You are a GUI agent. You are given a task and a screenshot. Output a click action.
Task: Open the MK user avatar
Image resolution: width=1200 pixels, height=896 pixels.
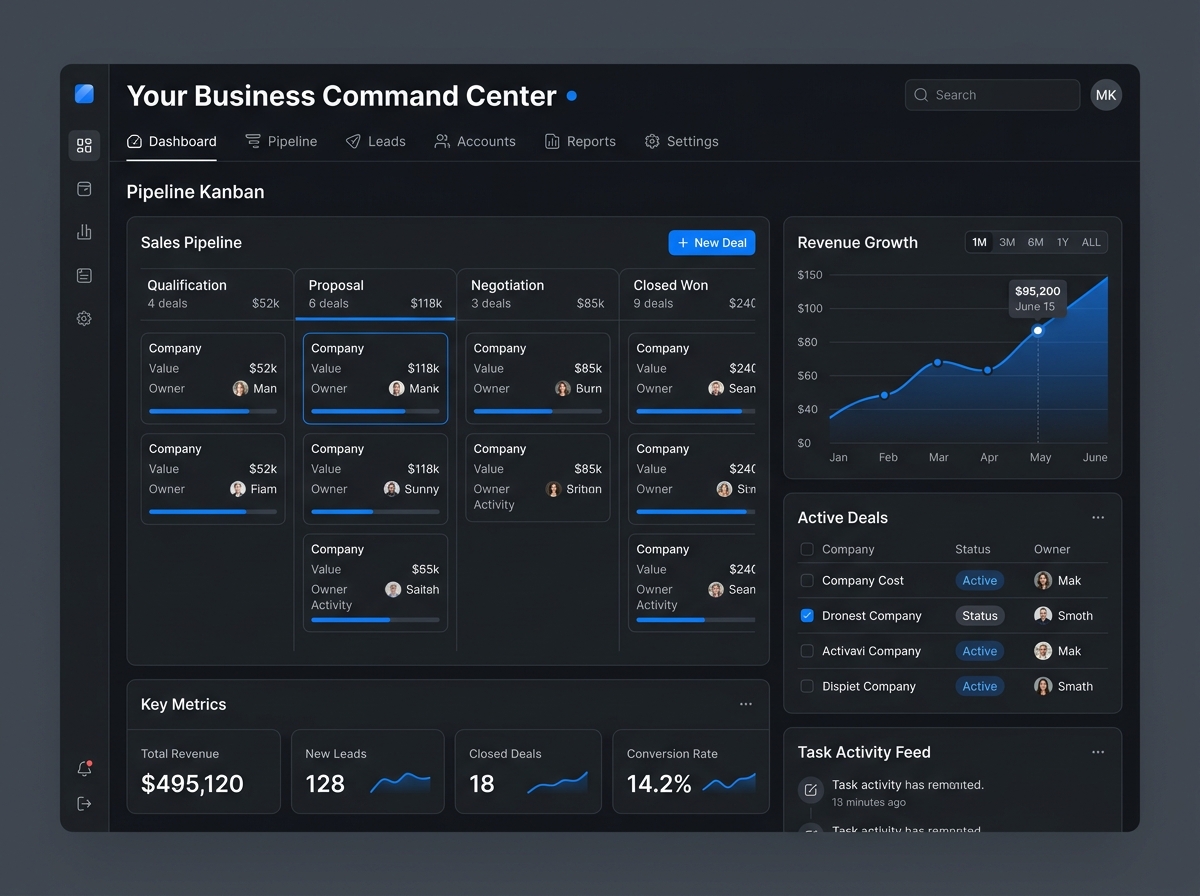[x=1106, y=95]
